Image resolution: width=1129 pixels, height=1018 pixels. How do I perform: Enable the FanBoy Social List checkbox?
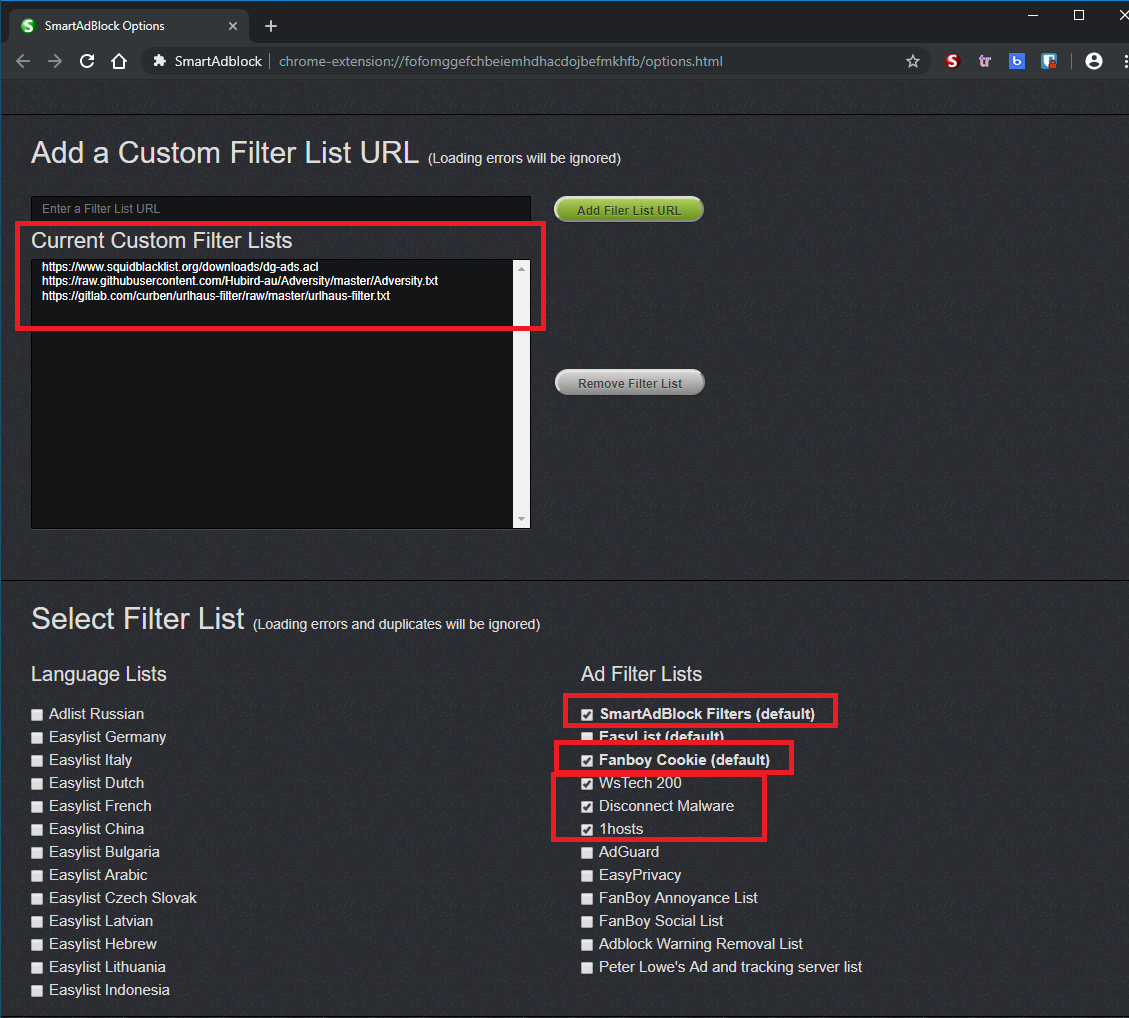[x=587, y=922]
